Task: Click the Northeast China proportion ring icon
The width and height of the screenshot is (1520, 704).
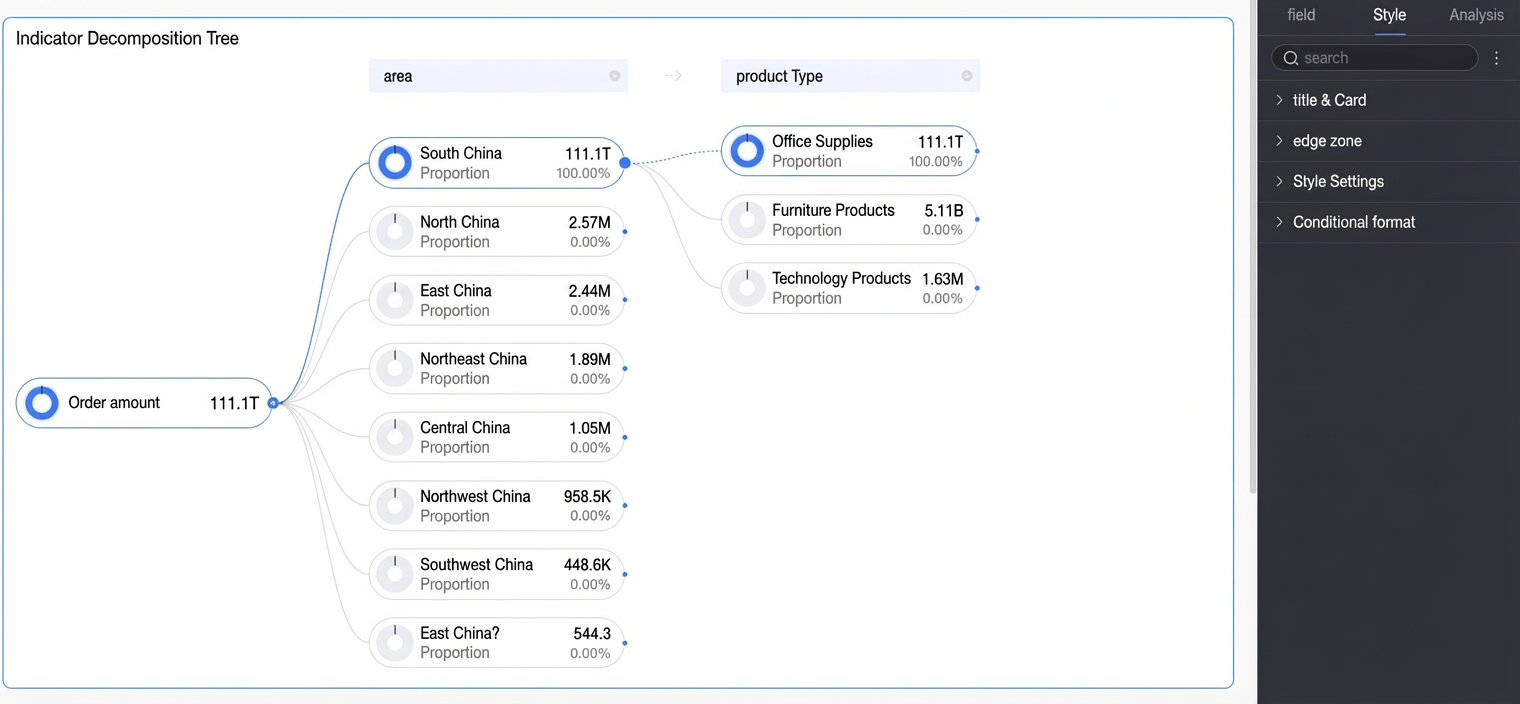Action: pos(395,368)
